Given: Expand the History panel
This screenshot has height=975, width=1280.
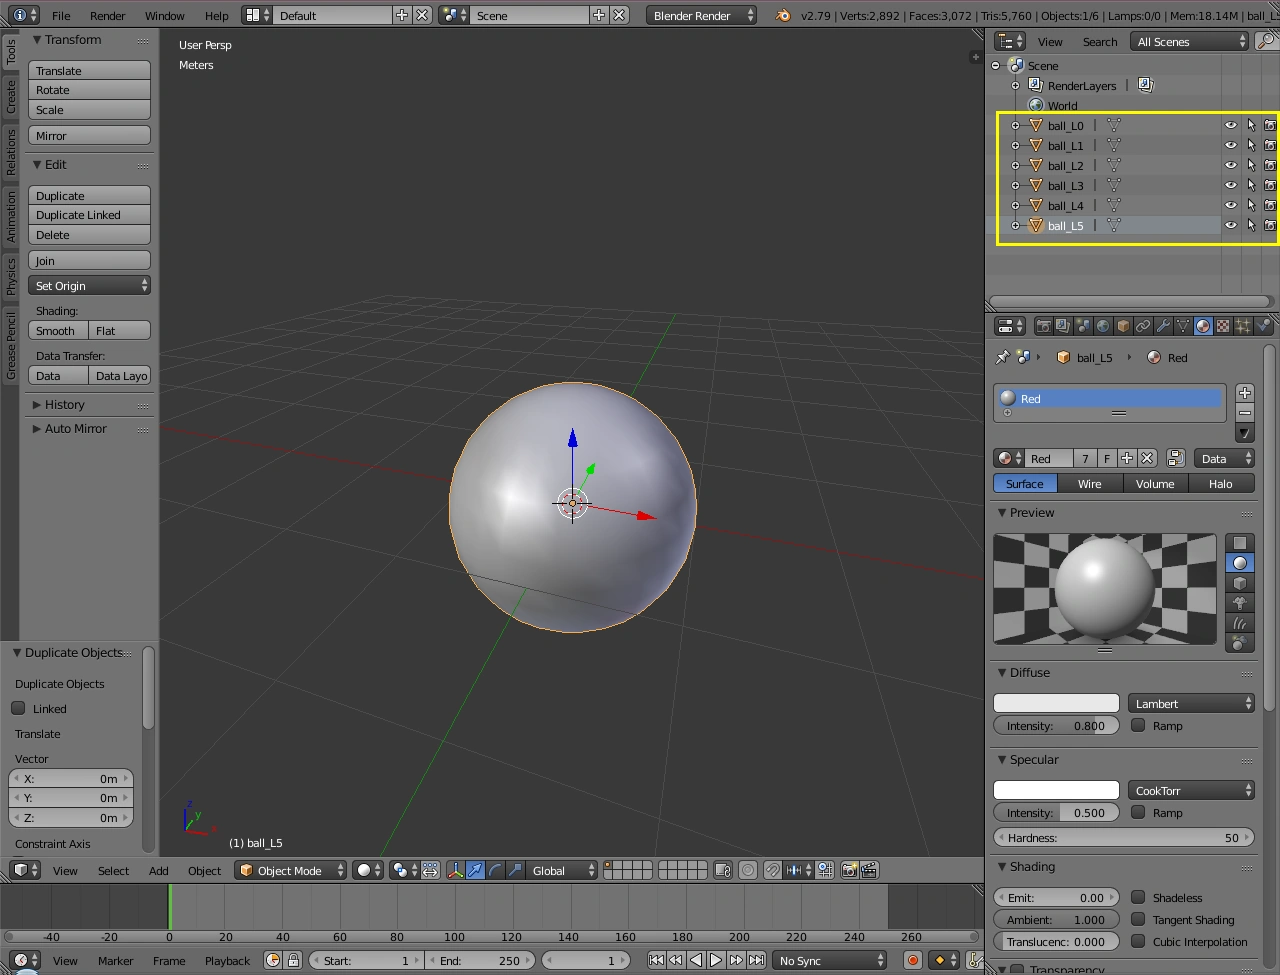Looking at the screenshot, I should click(64, 404).
